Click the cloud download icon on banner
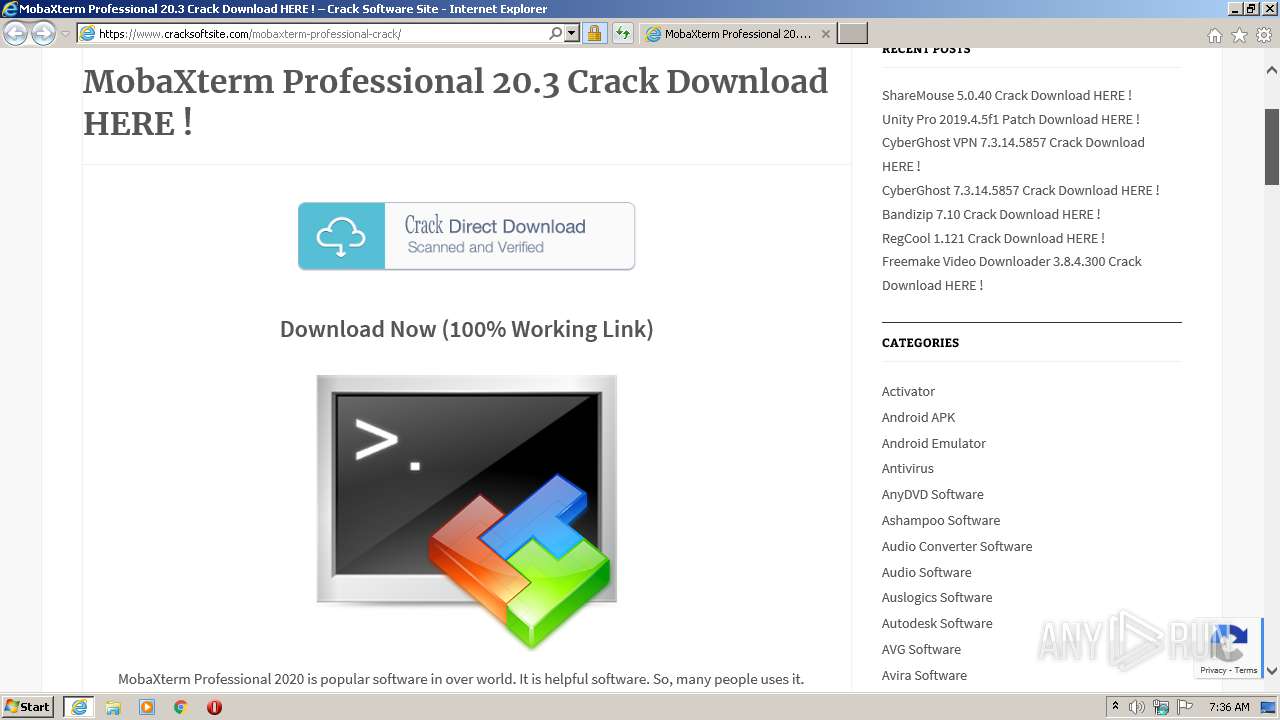 click(x=341, y=237)
